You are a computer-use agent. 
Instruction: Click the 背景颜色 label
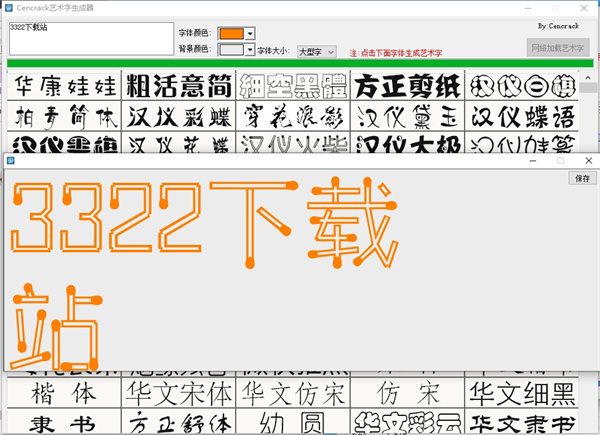(195, 49)
